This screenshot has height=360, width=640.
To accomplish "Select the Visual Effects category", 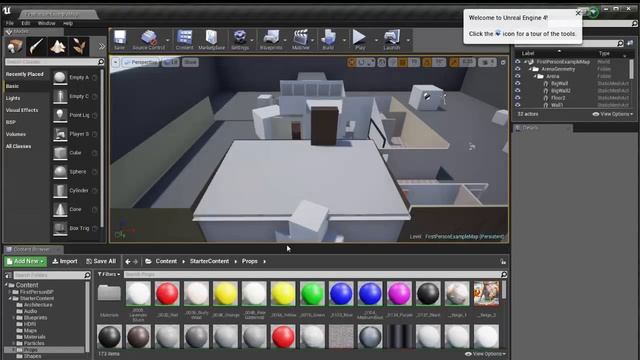I will point(22,110).
